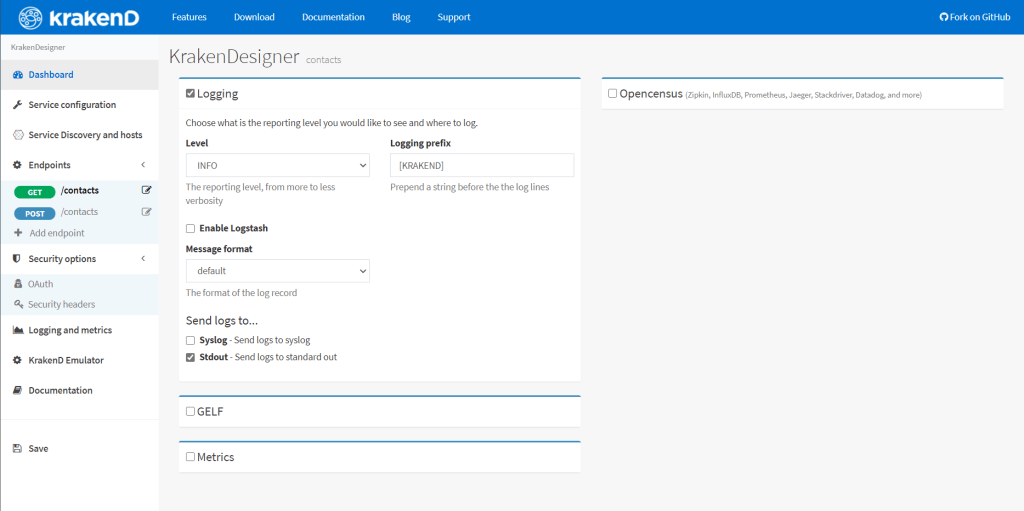Click the KrakenDesigner label atop the sidebar
The image size is (1024, 511).
tap(38, 47)
